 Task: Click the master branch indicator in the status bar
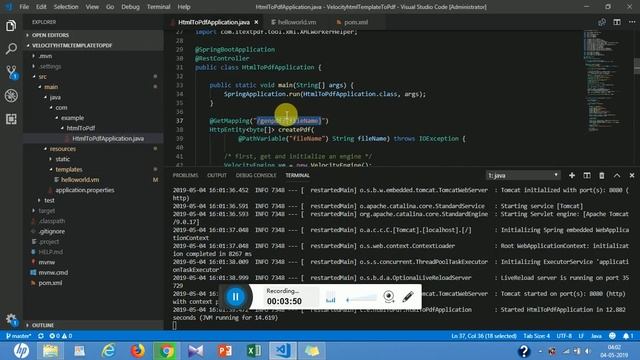(19, 336)
